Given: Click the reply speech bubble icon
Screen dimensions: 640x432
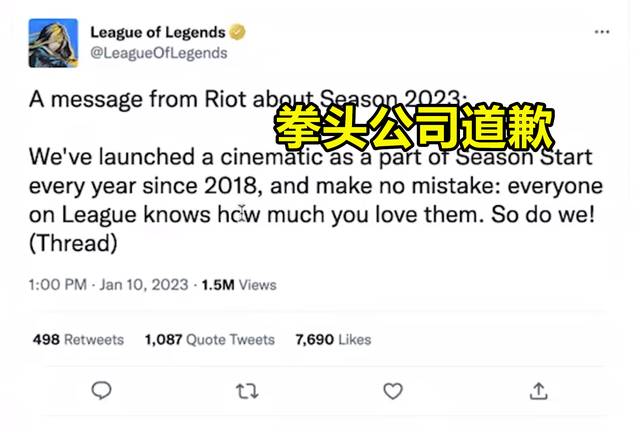Looking at the screenshot, I should 101,390.
